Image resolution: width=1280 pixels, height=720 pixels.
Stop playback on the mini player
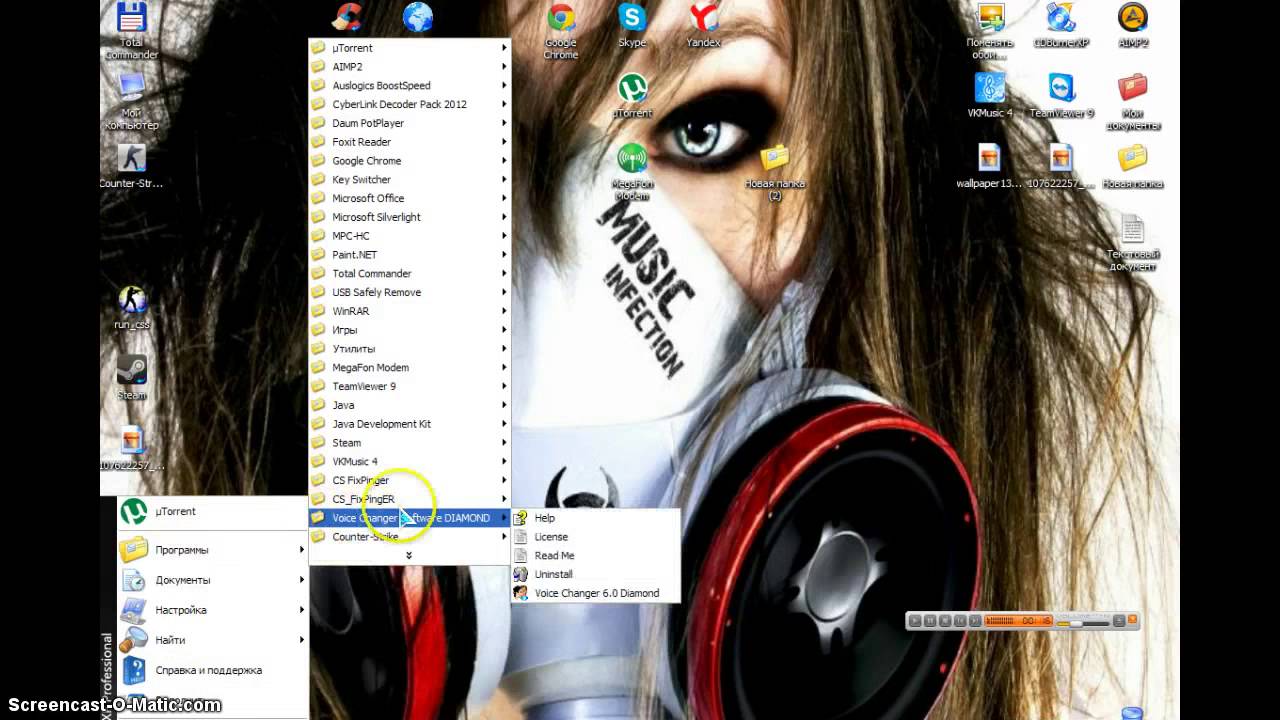tap(945, 621)
